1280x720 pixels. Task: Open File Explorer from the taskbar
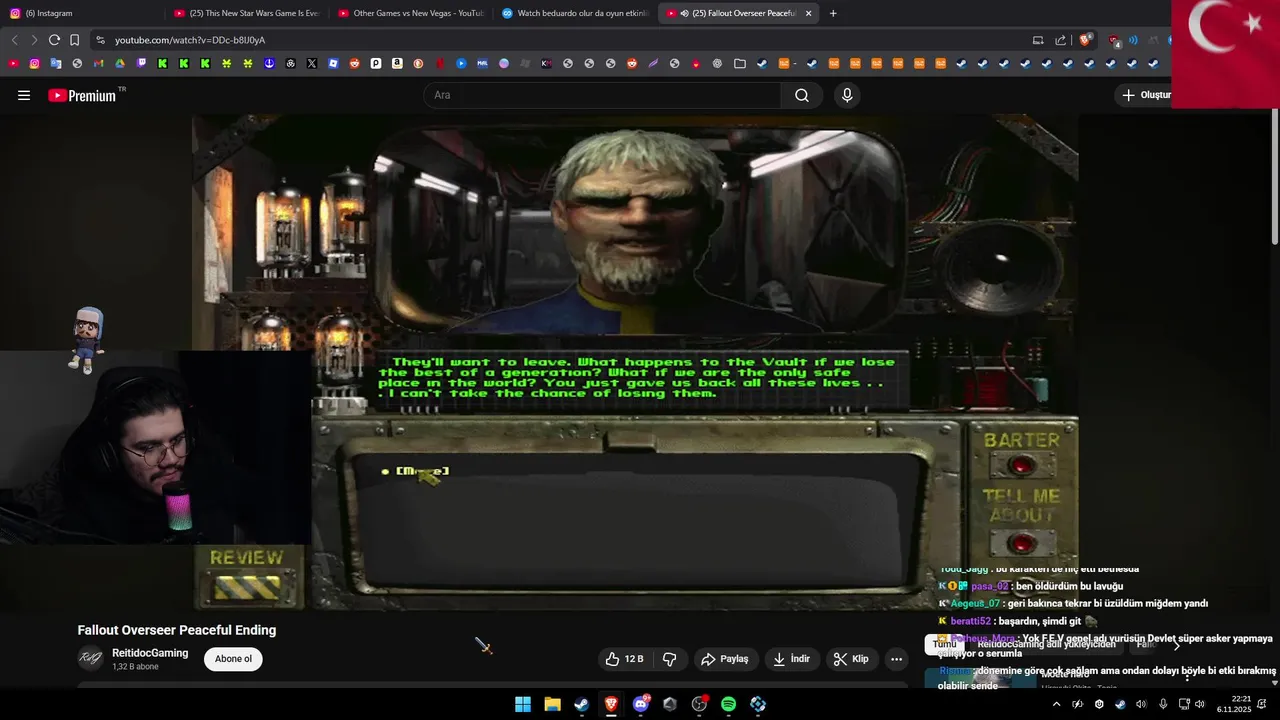[x=552, y=704]
